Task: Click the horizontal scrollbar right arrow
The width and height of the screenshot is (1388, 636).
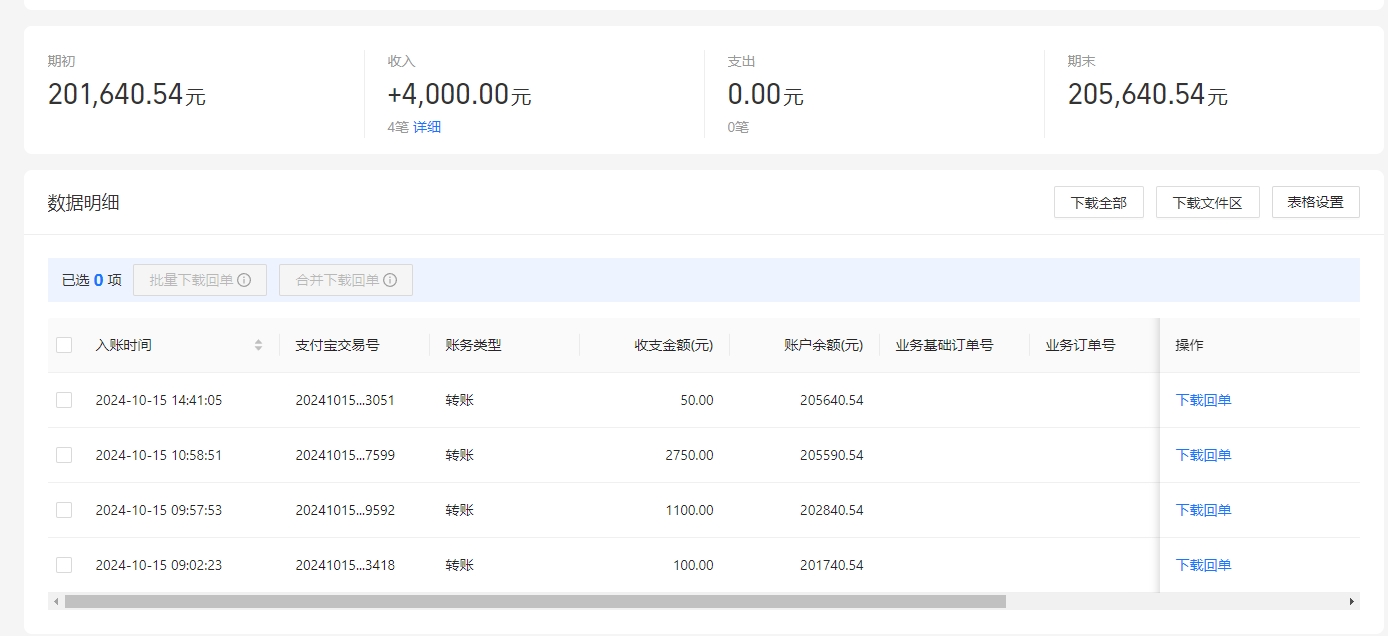Action: (x=1352, y=602)
